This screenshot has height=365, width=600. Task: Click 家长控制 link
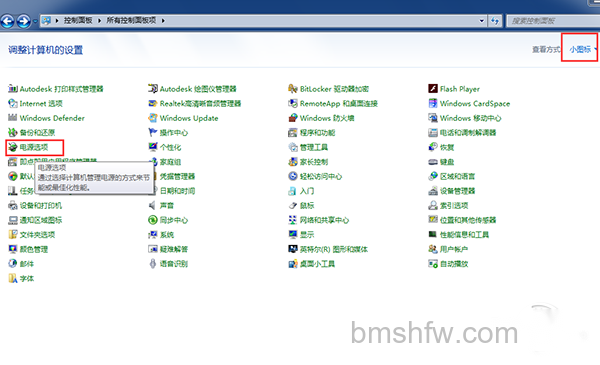point(314,162)
